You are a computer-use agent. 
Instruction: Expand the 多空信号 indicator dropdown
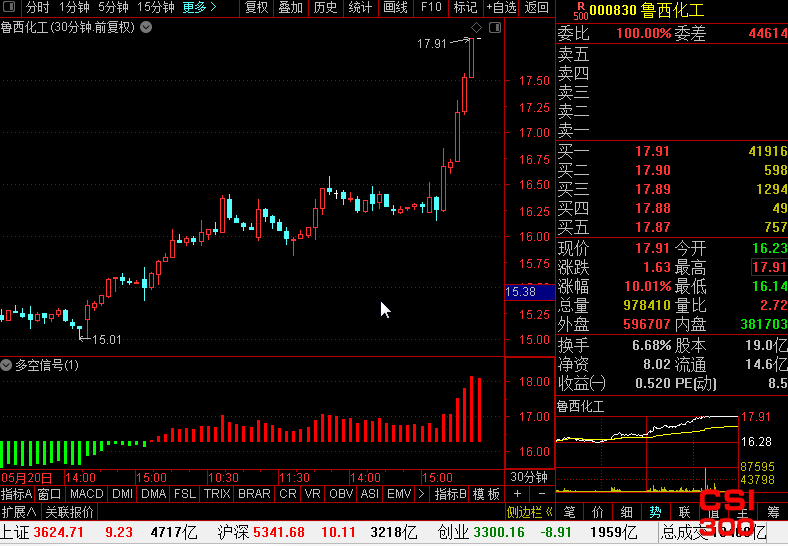pos(6,365)
